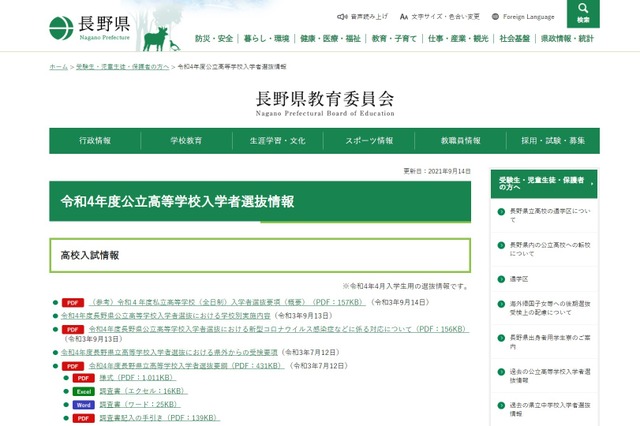Click PDF icon beside 調査書記入の手引き
Image resolution: width=640 pixels, height=426 pixels.
pyautogui.click(x=83, y=418)
